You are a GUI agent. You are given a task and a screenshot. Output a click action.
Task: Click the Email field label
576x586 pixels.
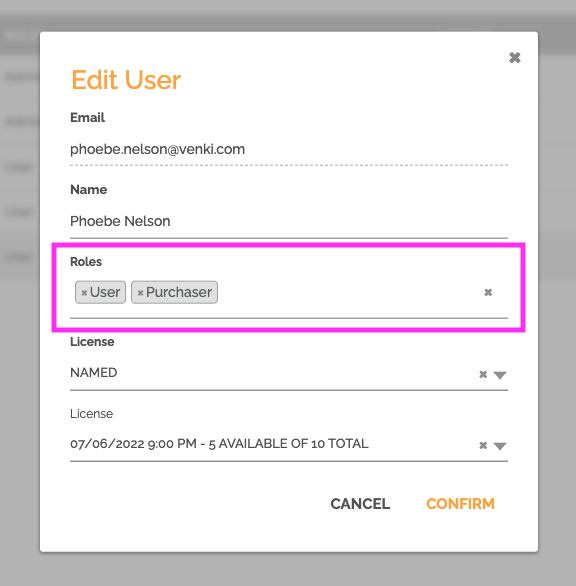coord(87,118)
